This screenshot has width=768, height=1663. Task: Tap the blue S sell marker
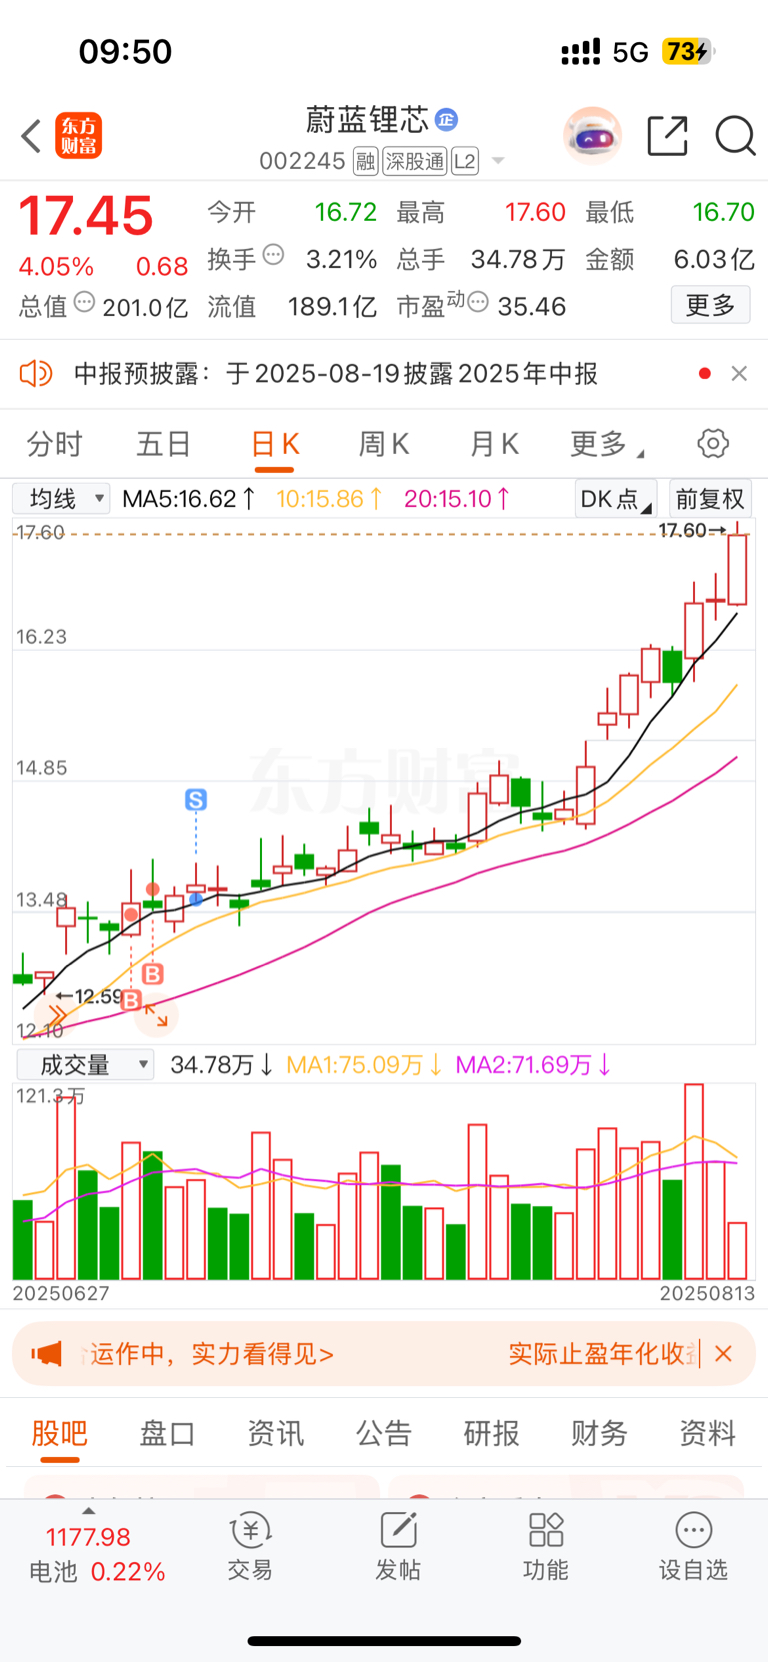(x=196, y=799)
